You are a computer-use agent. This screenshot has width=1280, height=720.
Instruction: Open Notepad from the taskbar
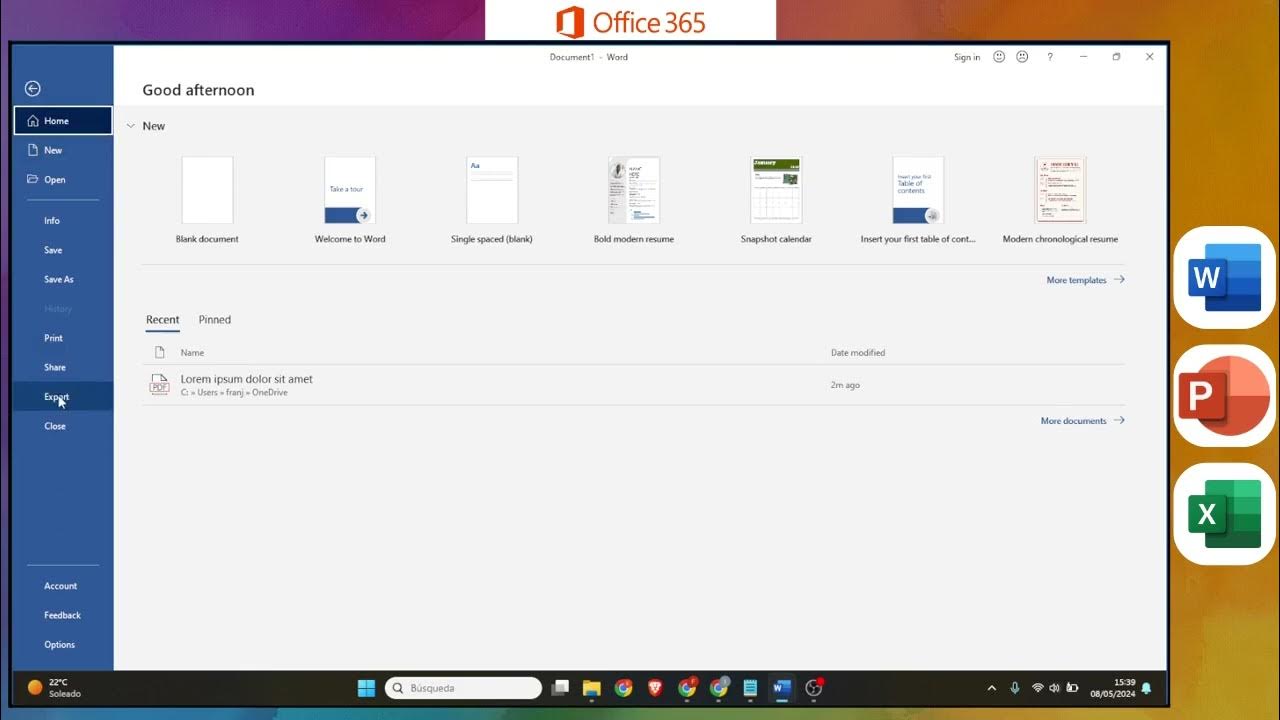pos(751,688)
